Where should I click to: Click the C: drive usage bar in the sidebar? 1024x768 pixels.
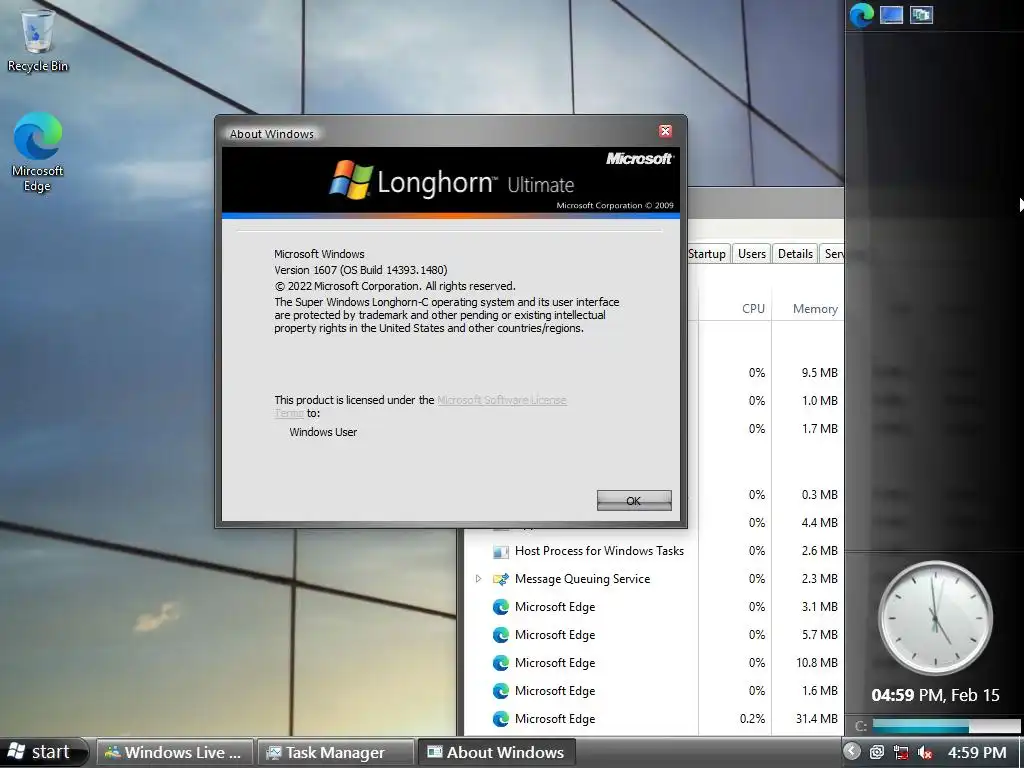click(946, 726)
